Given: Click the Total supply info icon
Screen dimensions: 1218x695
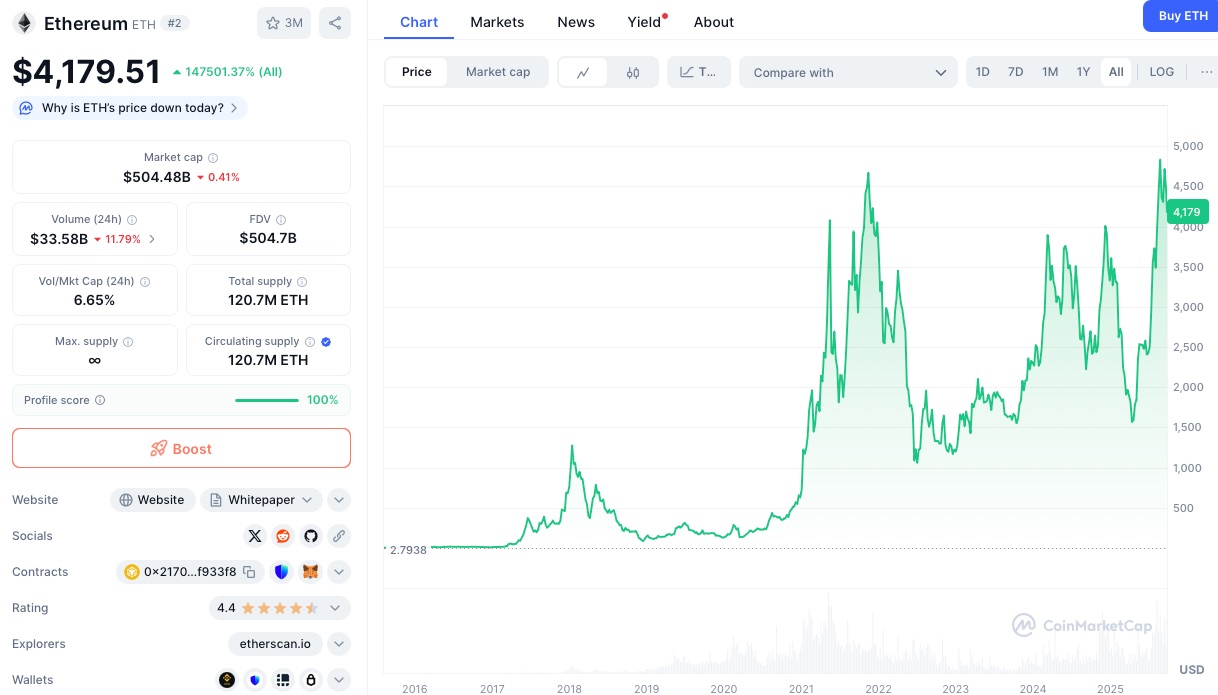Looking at the screenshot, I should click(302, 282).
